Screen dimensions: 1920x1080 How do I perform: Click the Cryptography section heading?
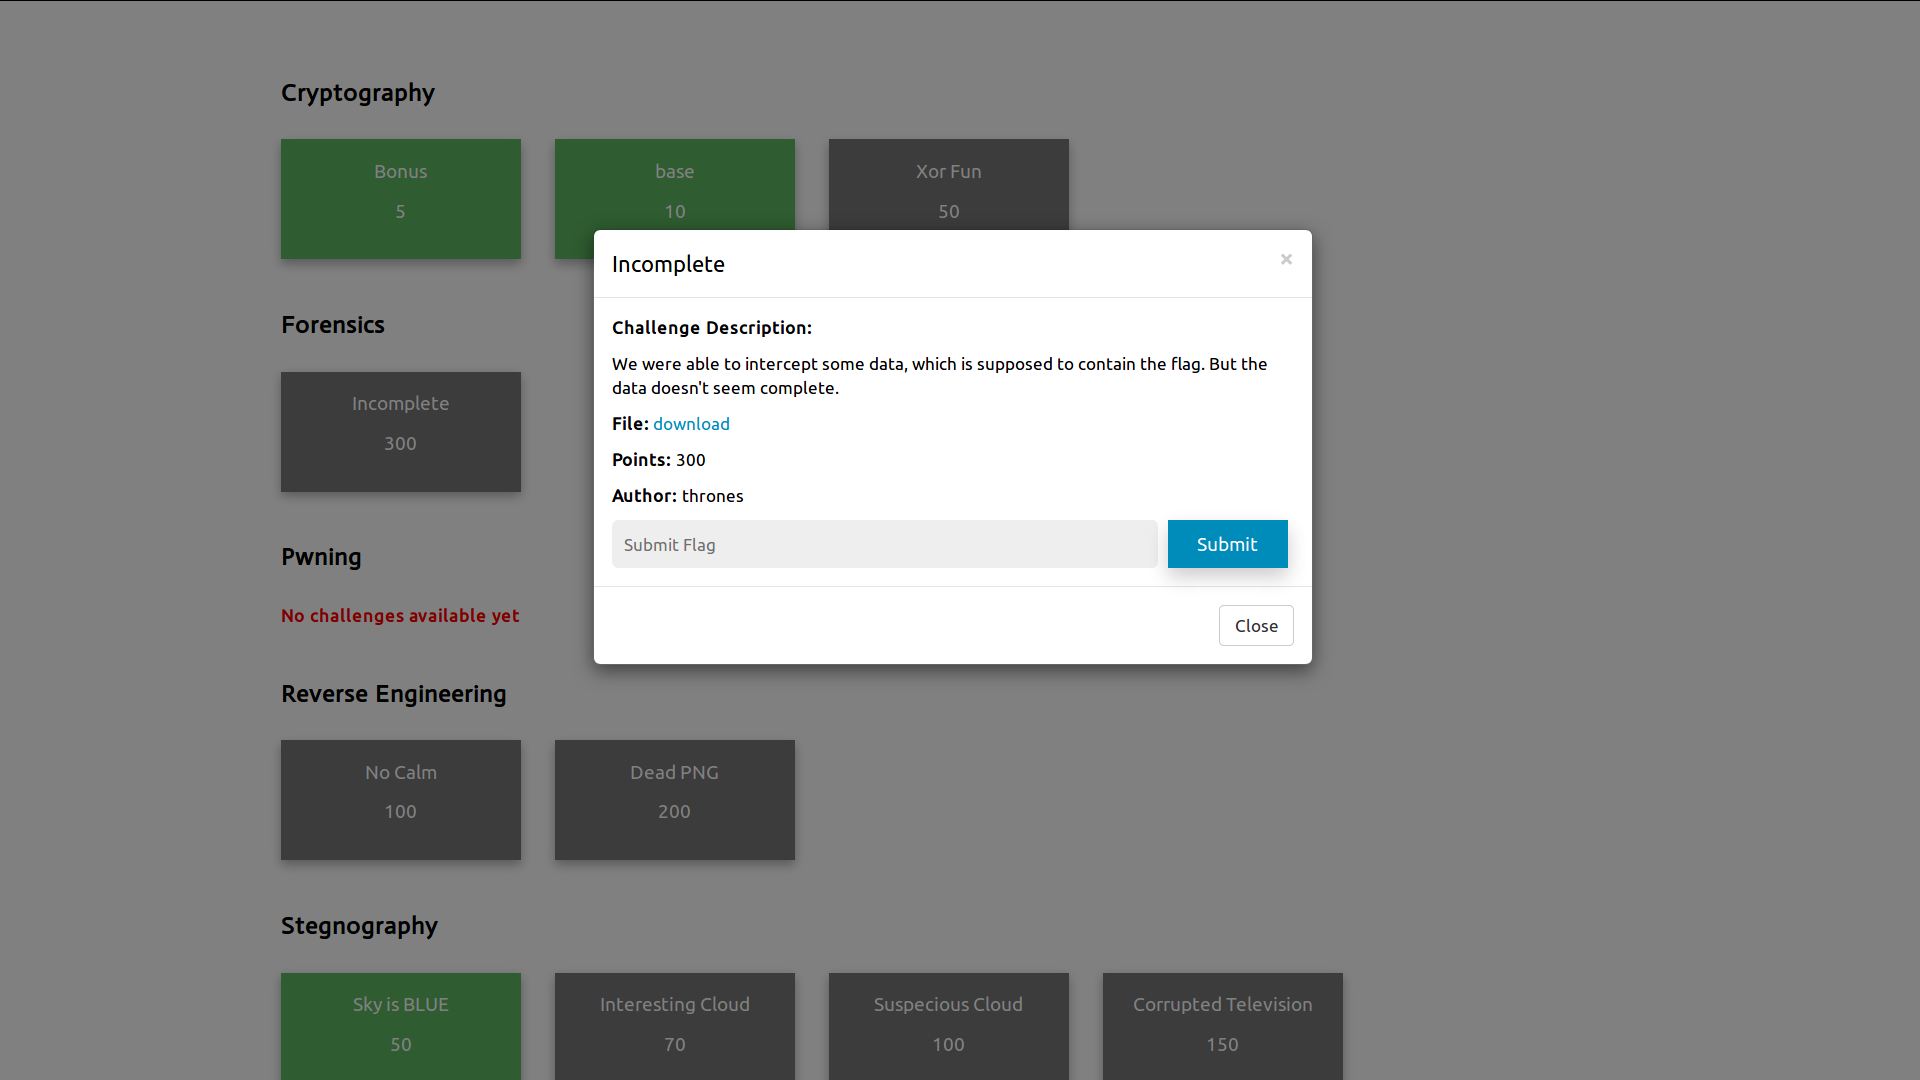point(357,93)
